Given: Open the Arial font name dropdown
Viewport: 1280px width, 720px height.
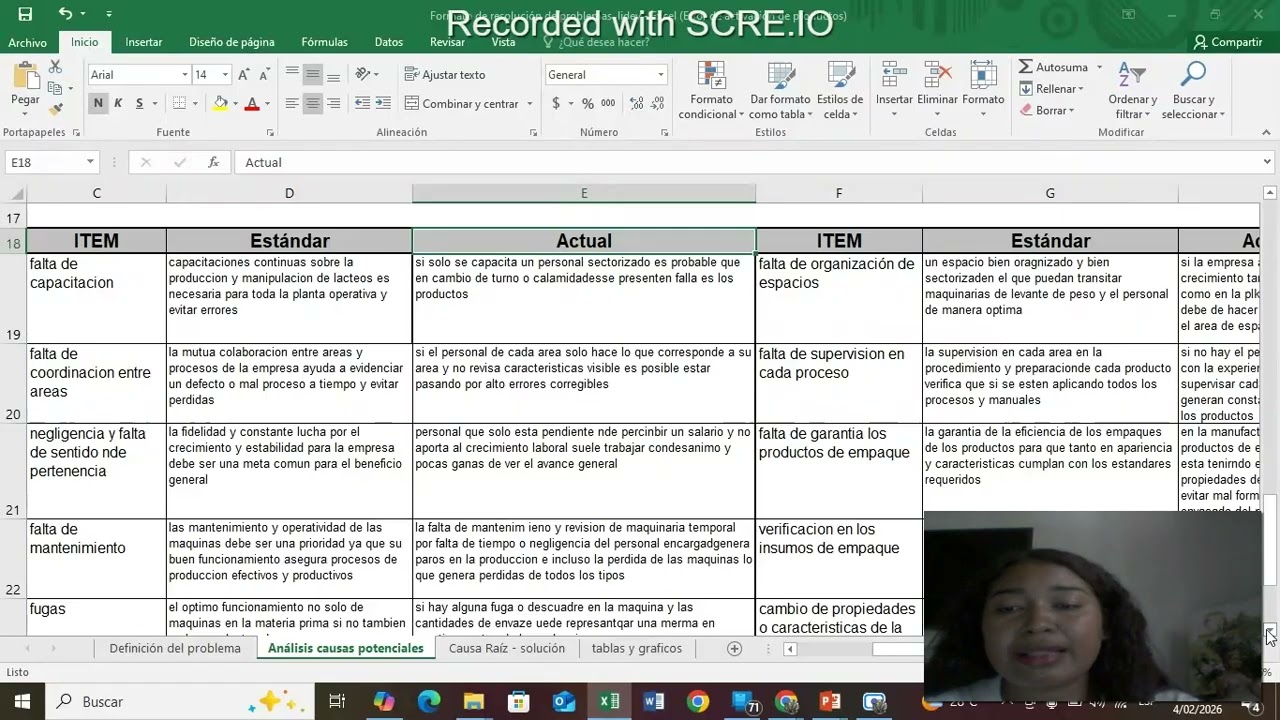Looking at the screenshot, I should tap(184, 75).
